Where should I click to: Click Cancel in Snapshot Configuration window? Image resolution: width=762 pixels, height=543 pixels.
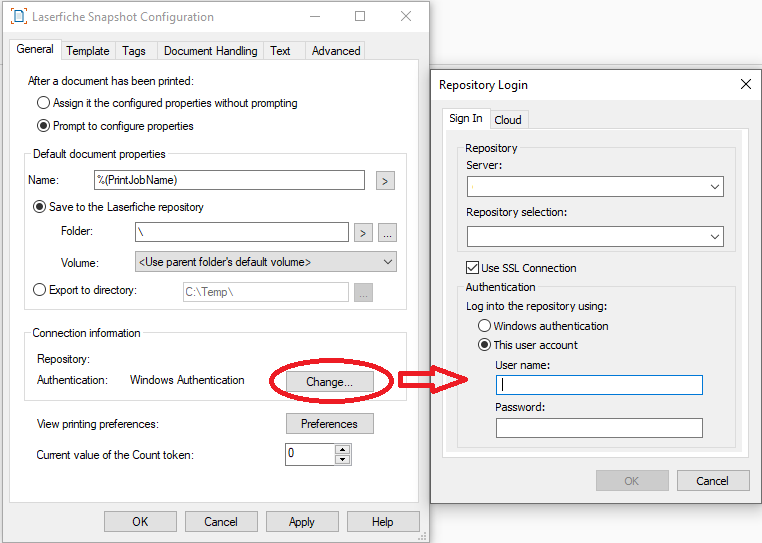(x=221, y=522)
